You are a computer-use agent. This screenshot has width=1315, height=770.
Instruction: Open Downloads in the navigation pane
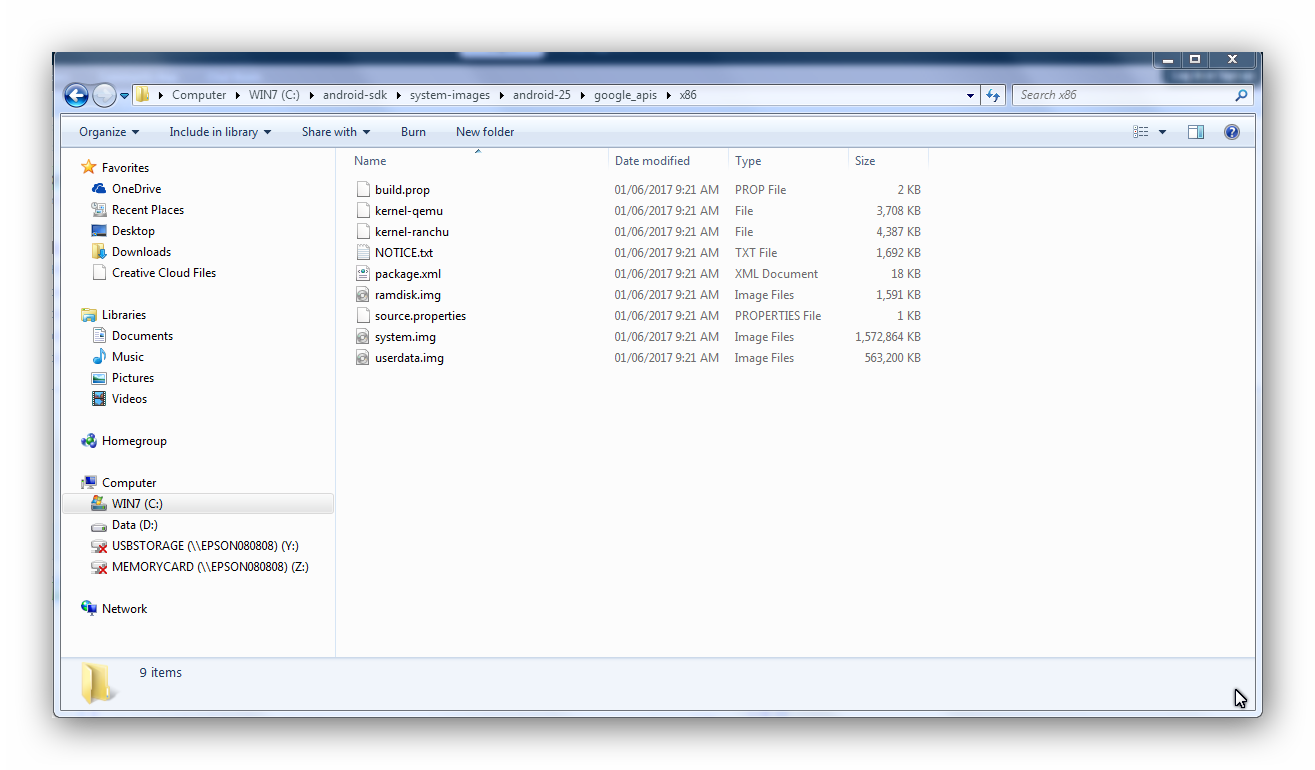[x=141, y=252]
